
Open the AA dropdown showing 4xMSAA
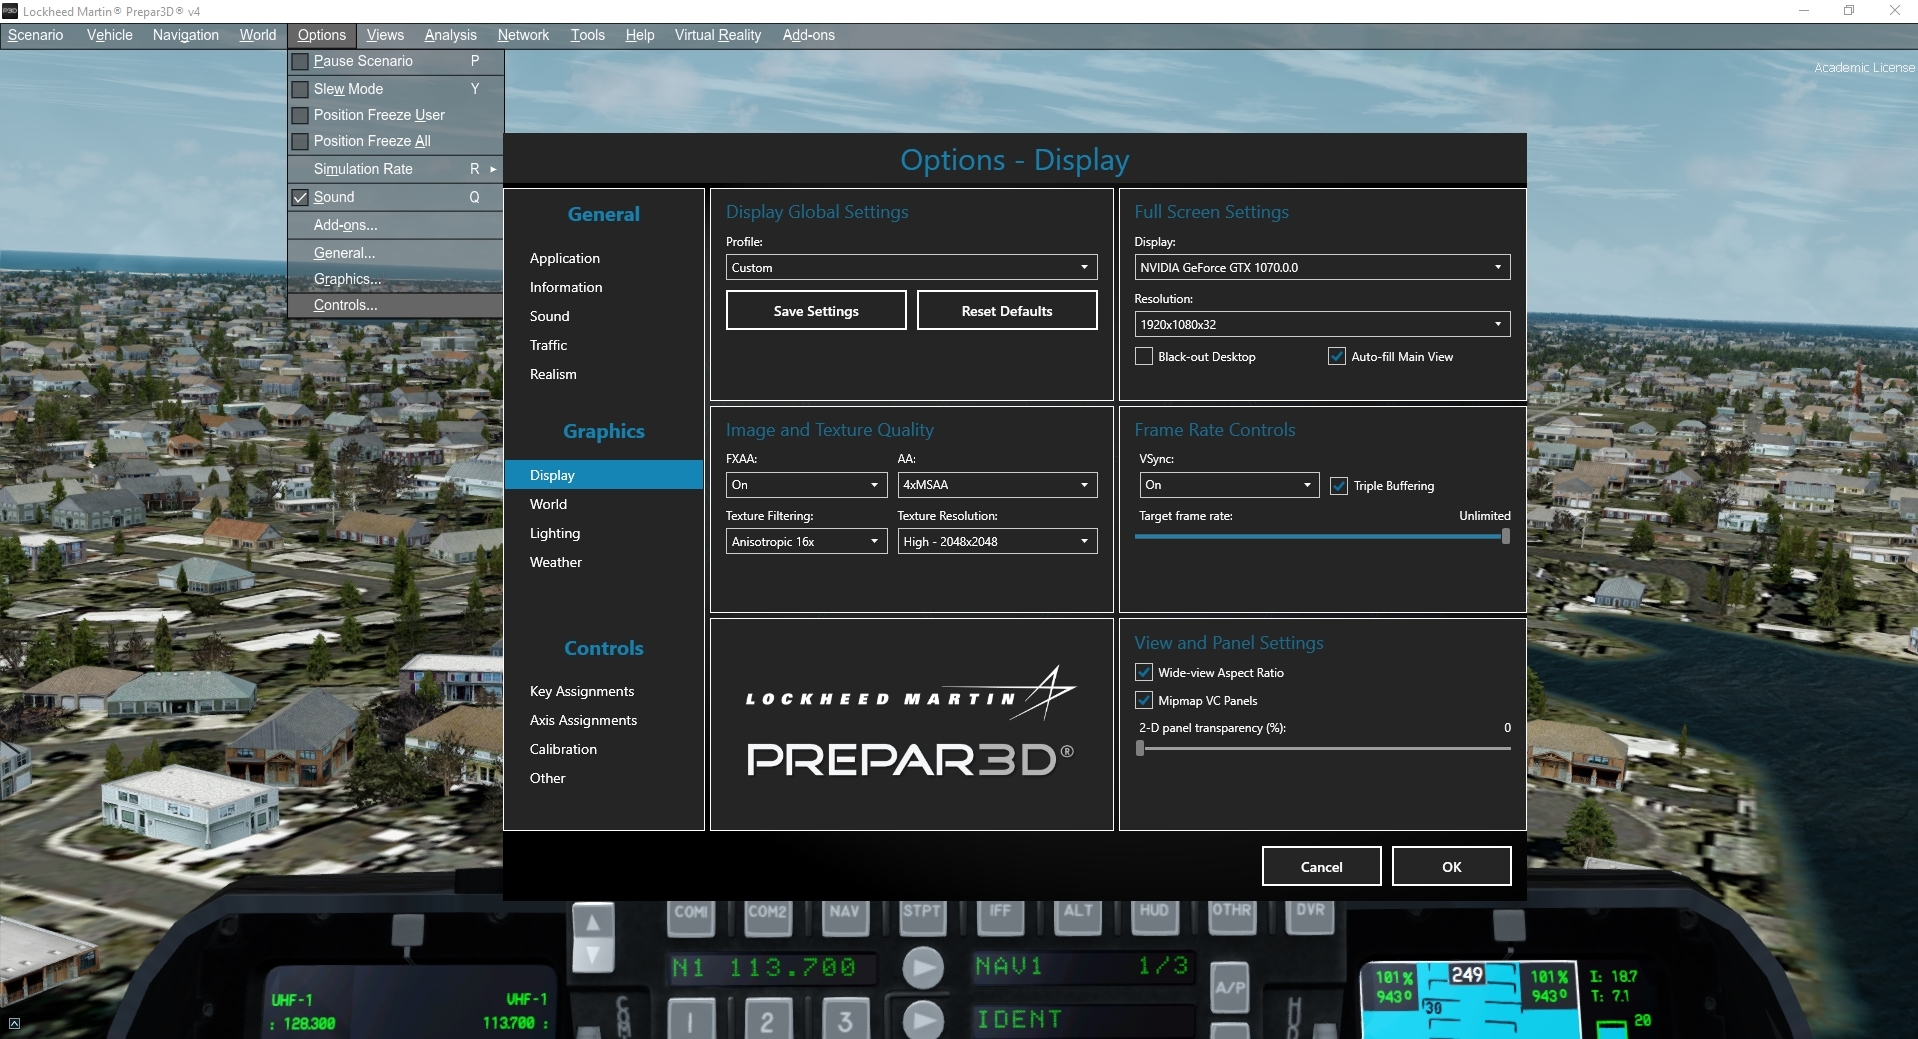(x=996, y=485)
